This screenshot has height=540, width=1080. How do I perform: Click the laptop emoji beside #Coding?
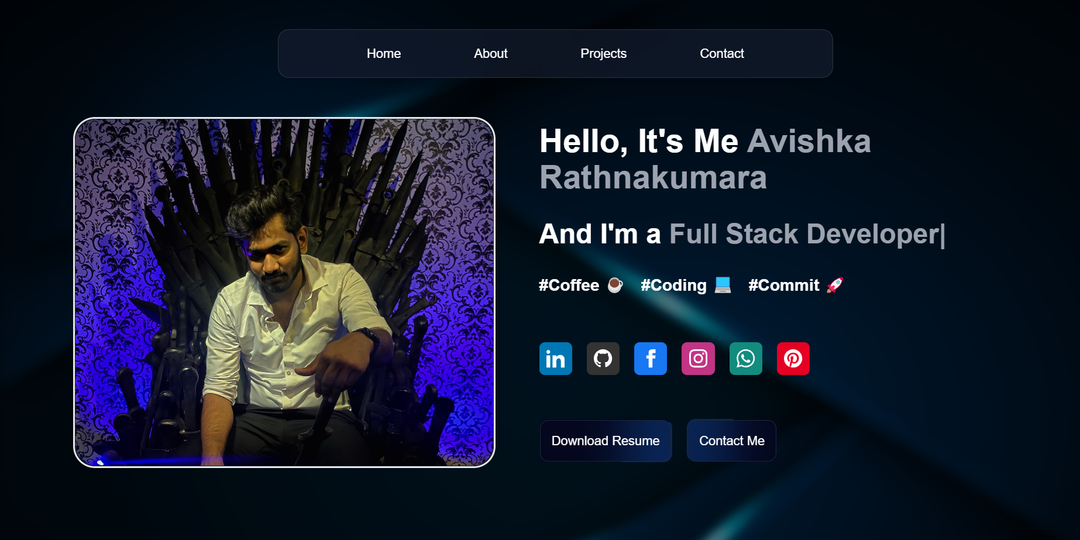click(x=722, y=285)
